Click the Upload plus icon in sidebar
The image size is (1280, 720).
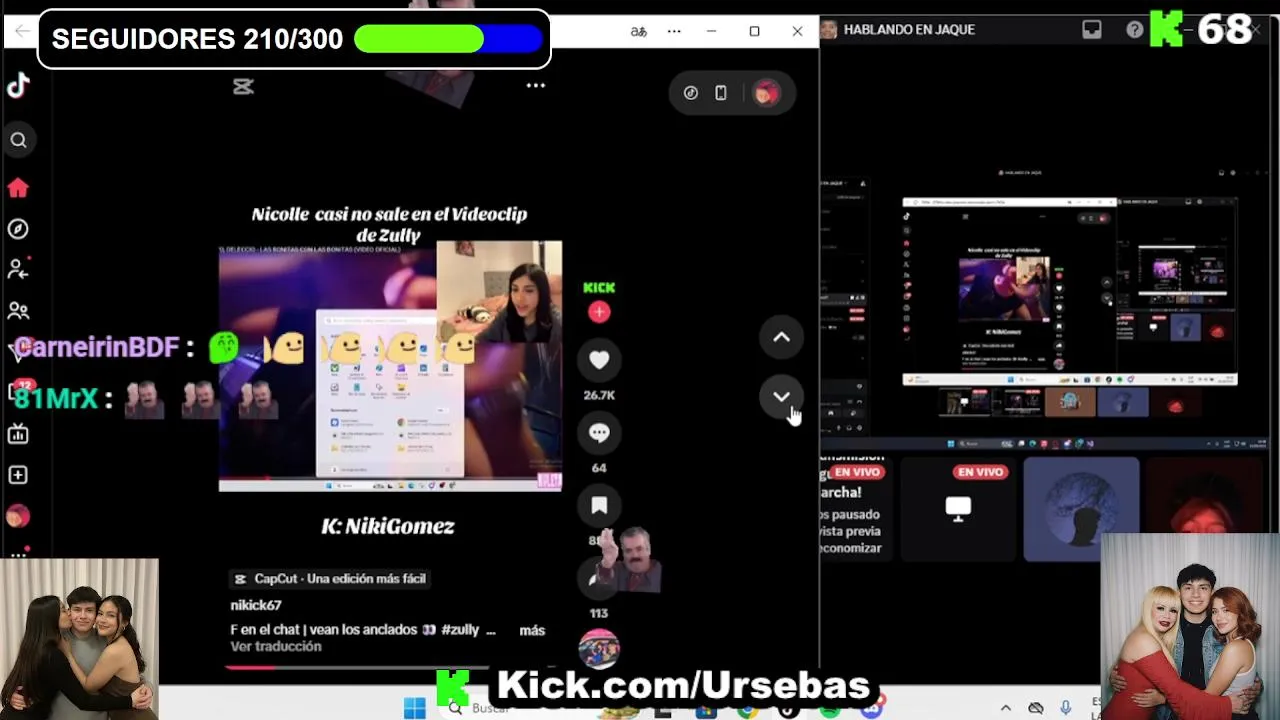coord(18,475)
